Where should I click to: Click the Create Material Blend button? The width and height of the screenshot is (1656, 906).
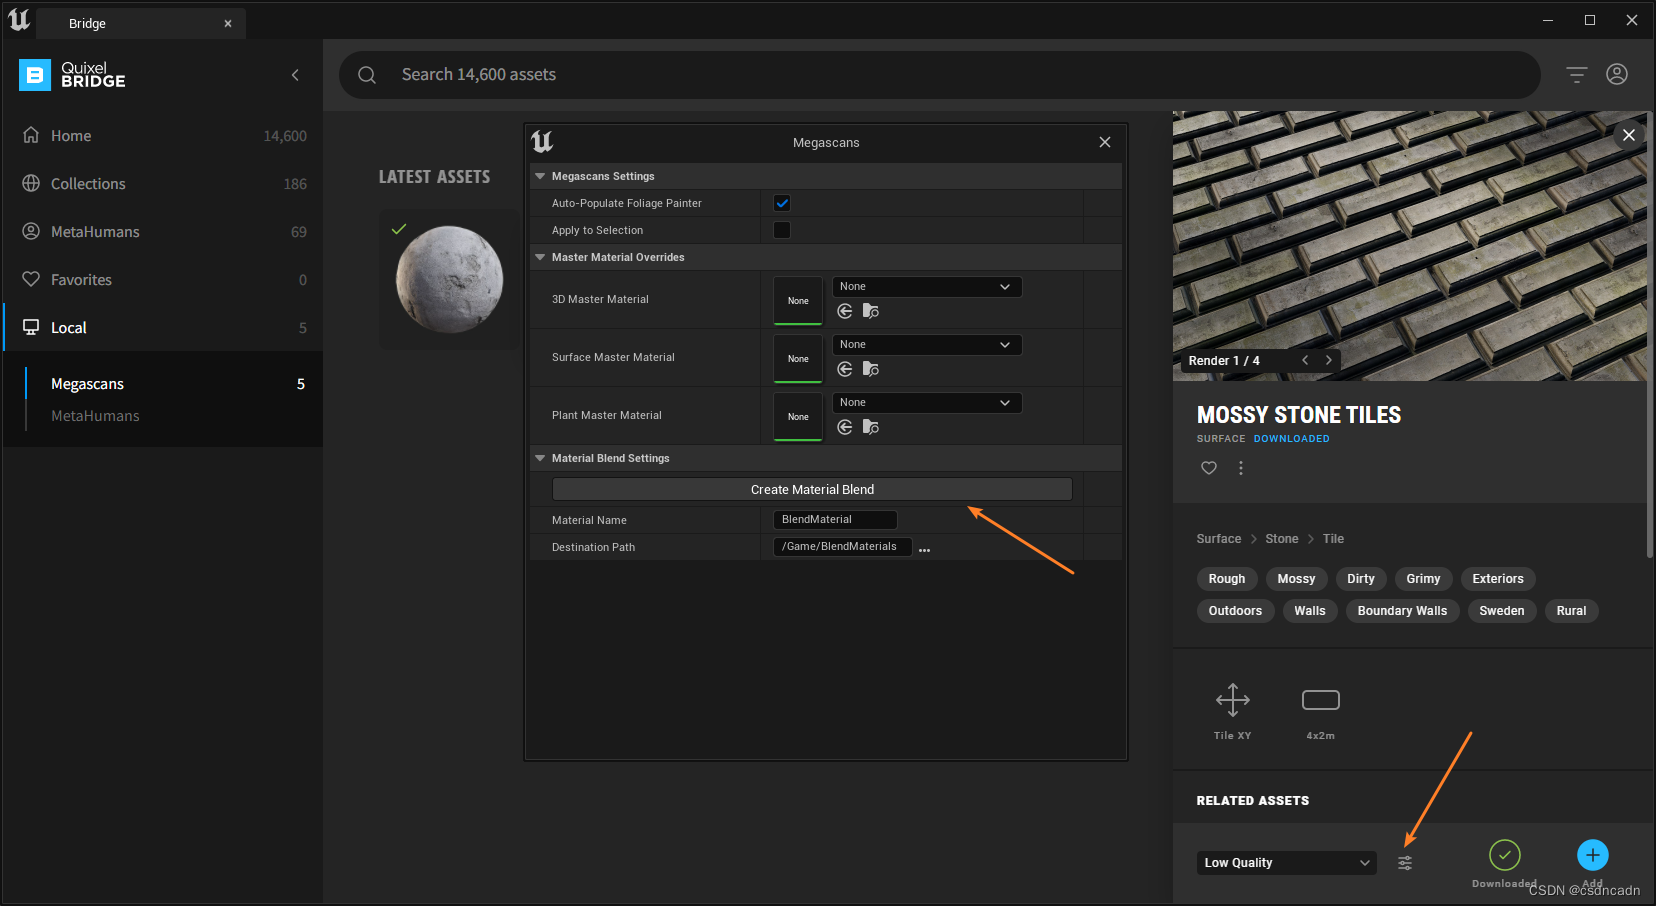pyautogui.click(x=812, y=489)
